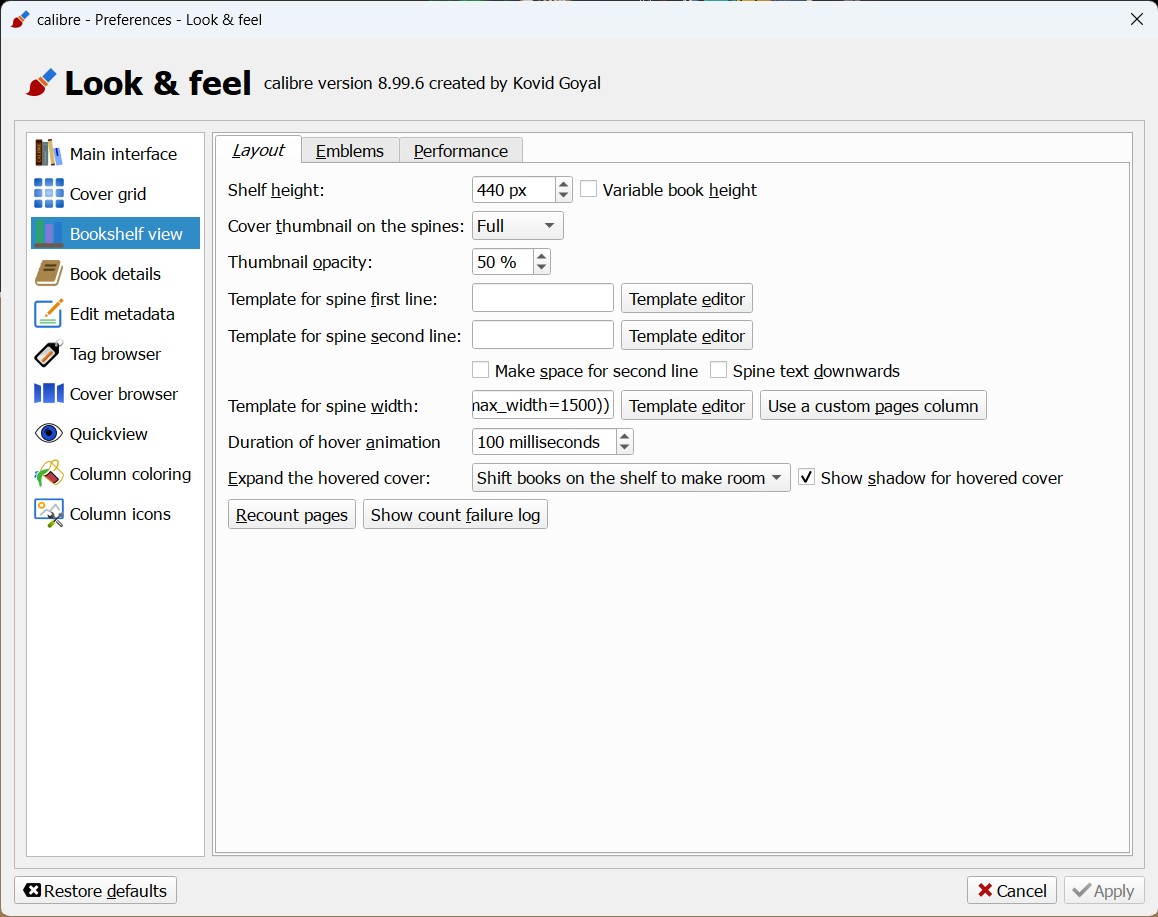Decrease hover animation duration down arrow
Viewport: 1158px width, 917px height.
coord(625,447)
